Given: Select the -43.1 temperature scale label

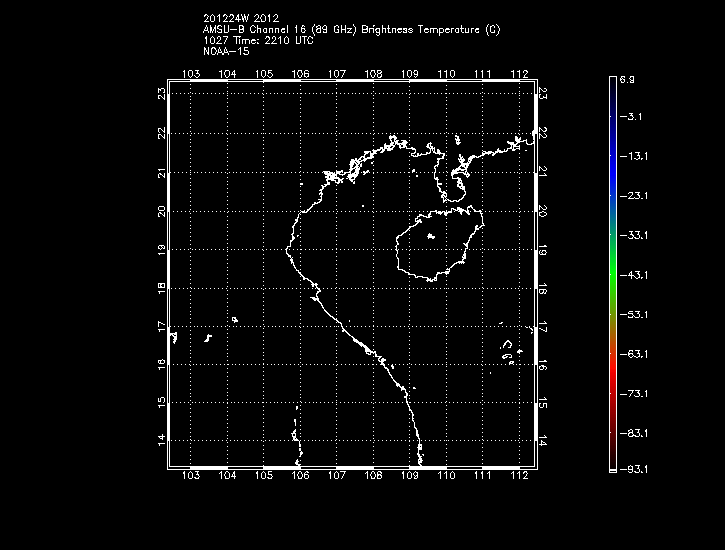Looking at the screenshot, I should click(635, 275).
